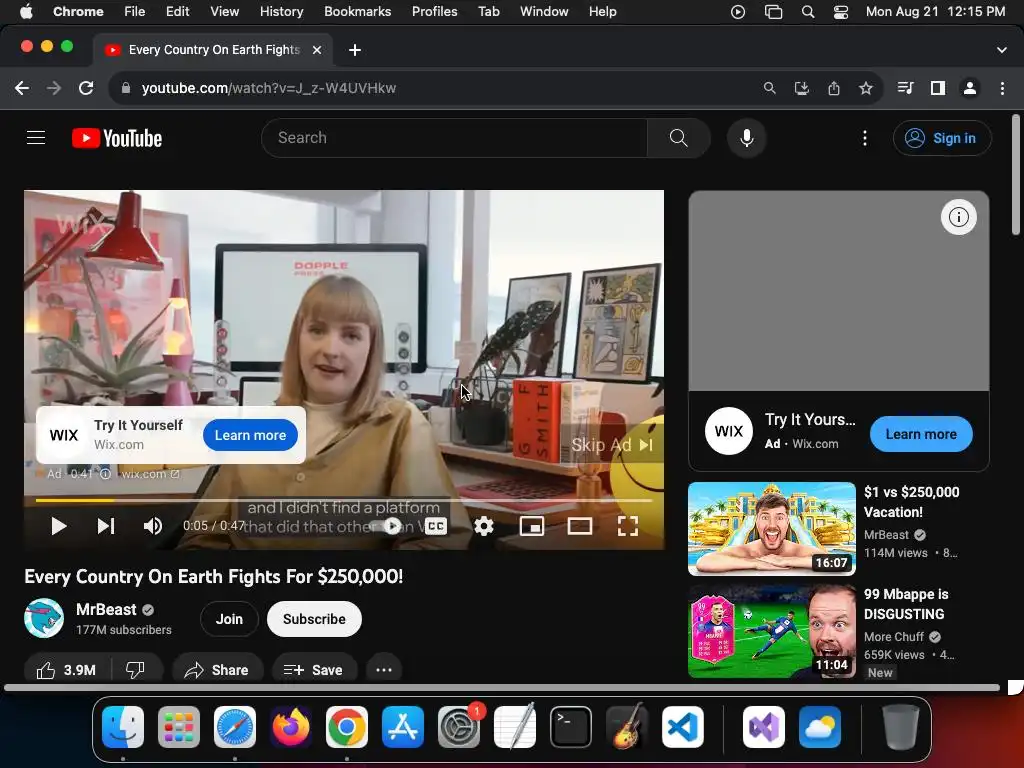This screenshot has height=768, width=1024.
Task: Enter fullscreen mode
Action: (x=628, y=526)
